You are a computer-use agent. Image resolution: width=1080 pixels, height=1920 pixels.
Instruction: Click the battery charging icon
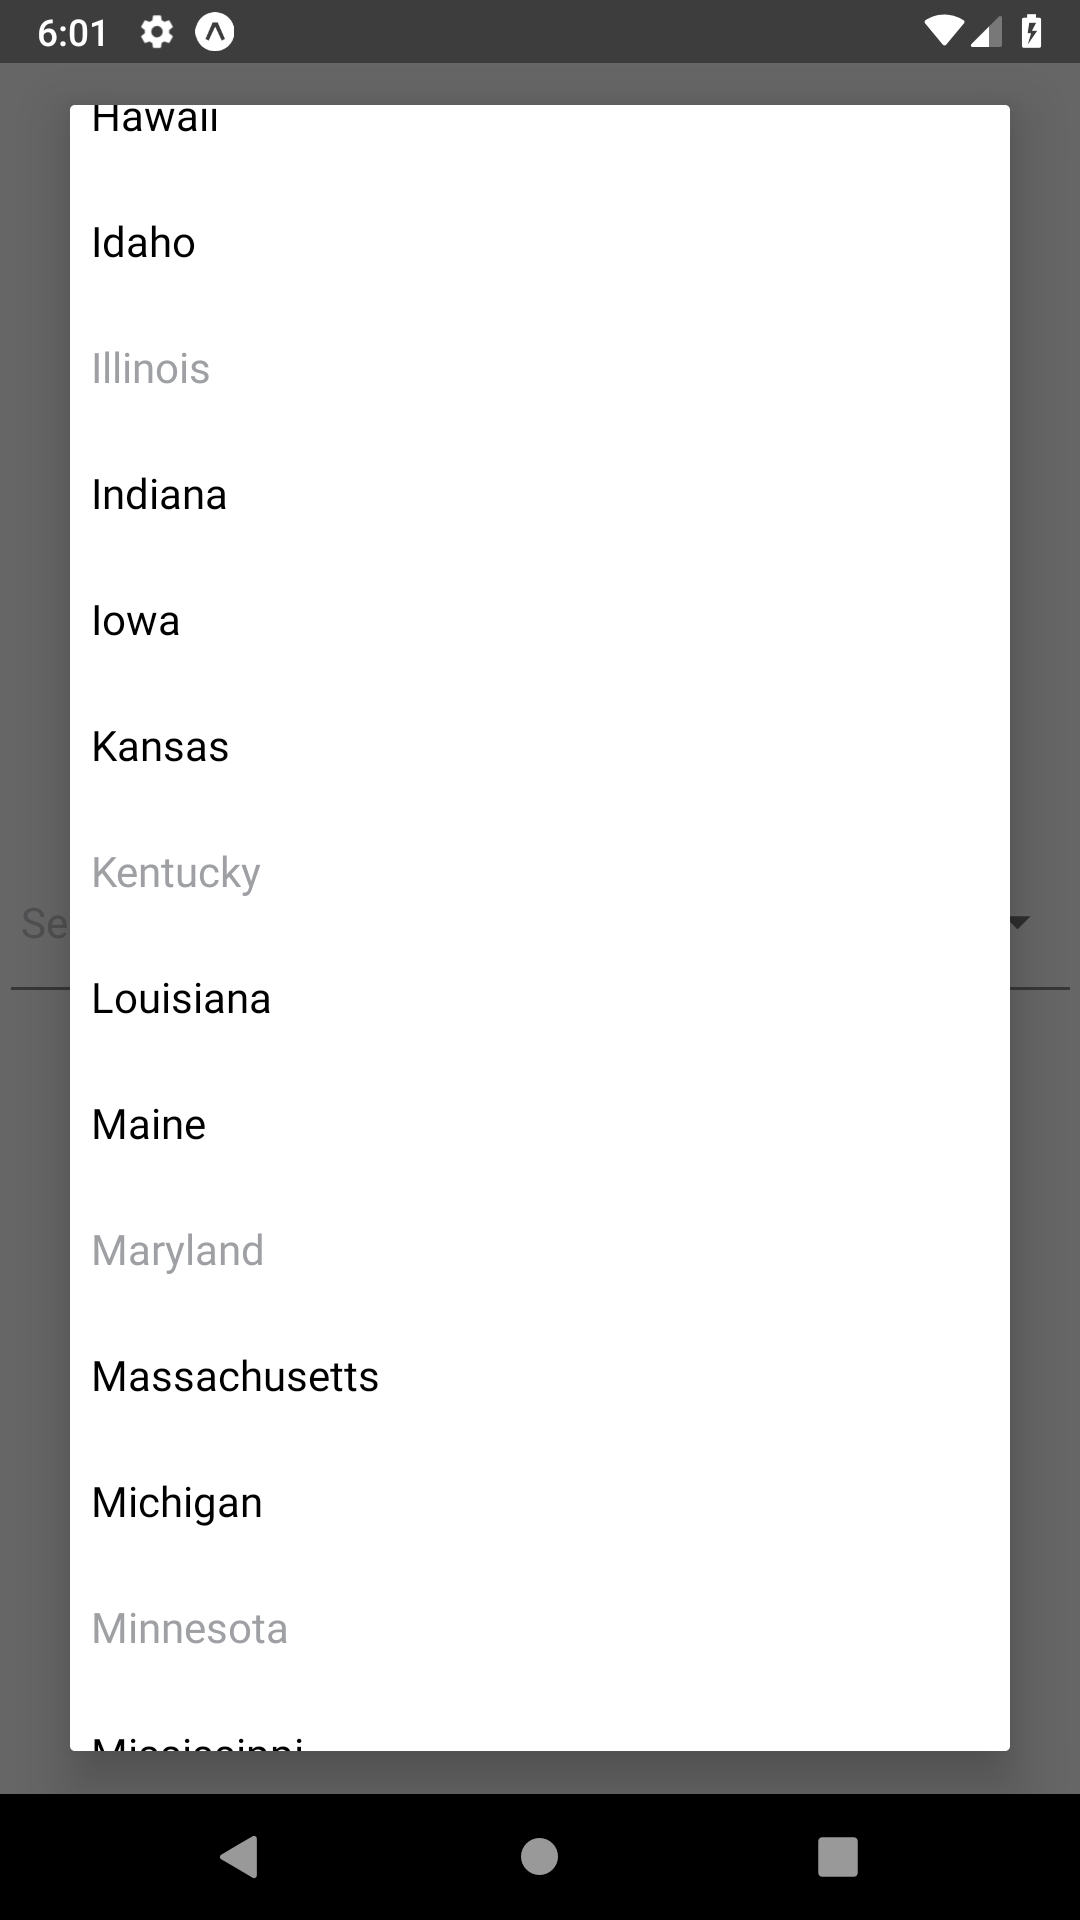click(1032, 30)
